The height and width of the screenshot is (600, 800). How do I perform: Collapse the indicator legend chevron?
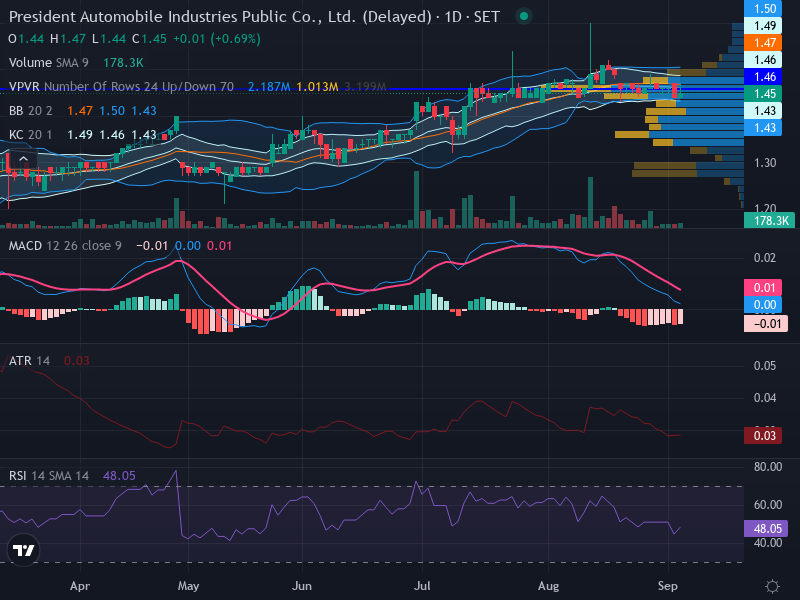(x=23, y=160)
